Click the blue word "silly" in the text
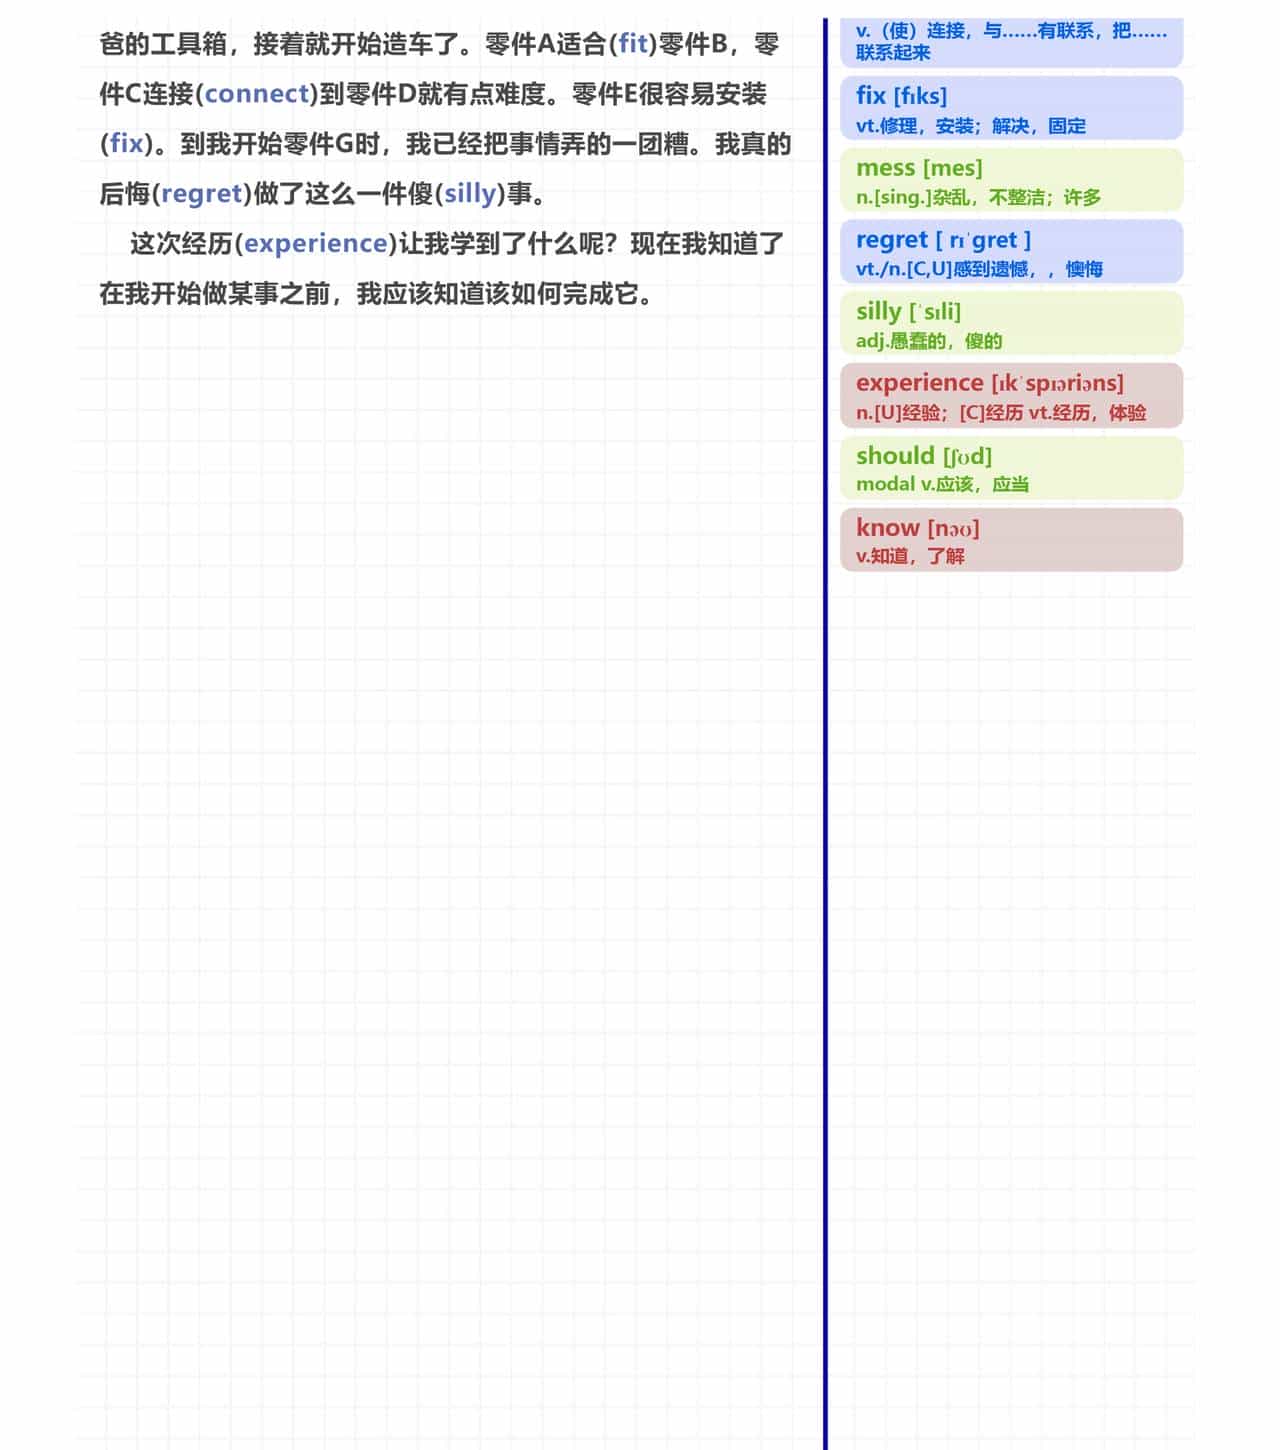1280x1450 pixels. [470, 194]
